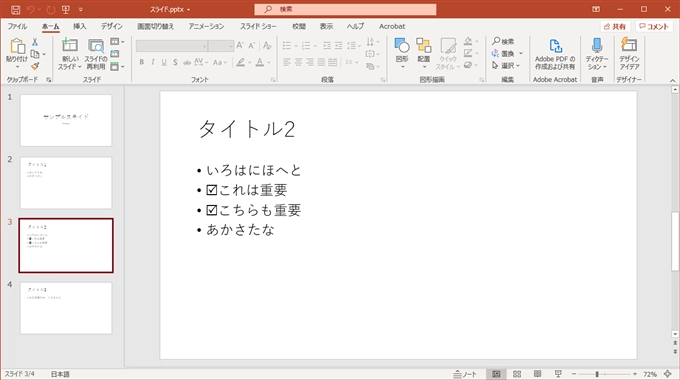
Task: Toggle Bold formatting
Action: pyautogui.click(x=142, y=62)
